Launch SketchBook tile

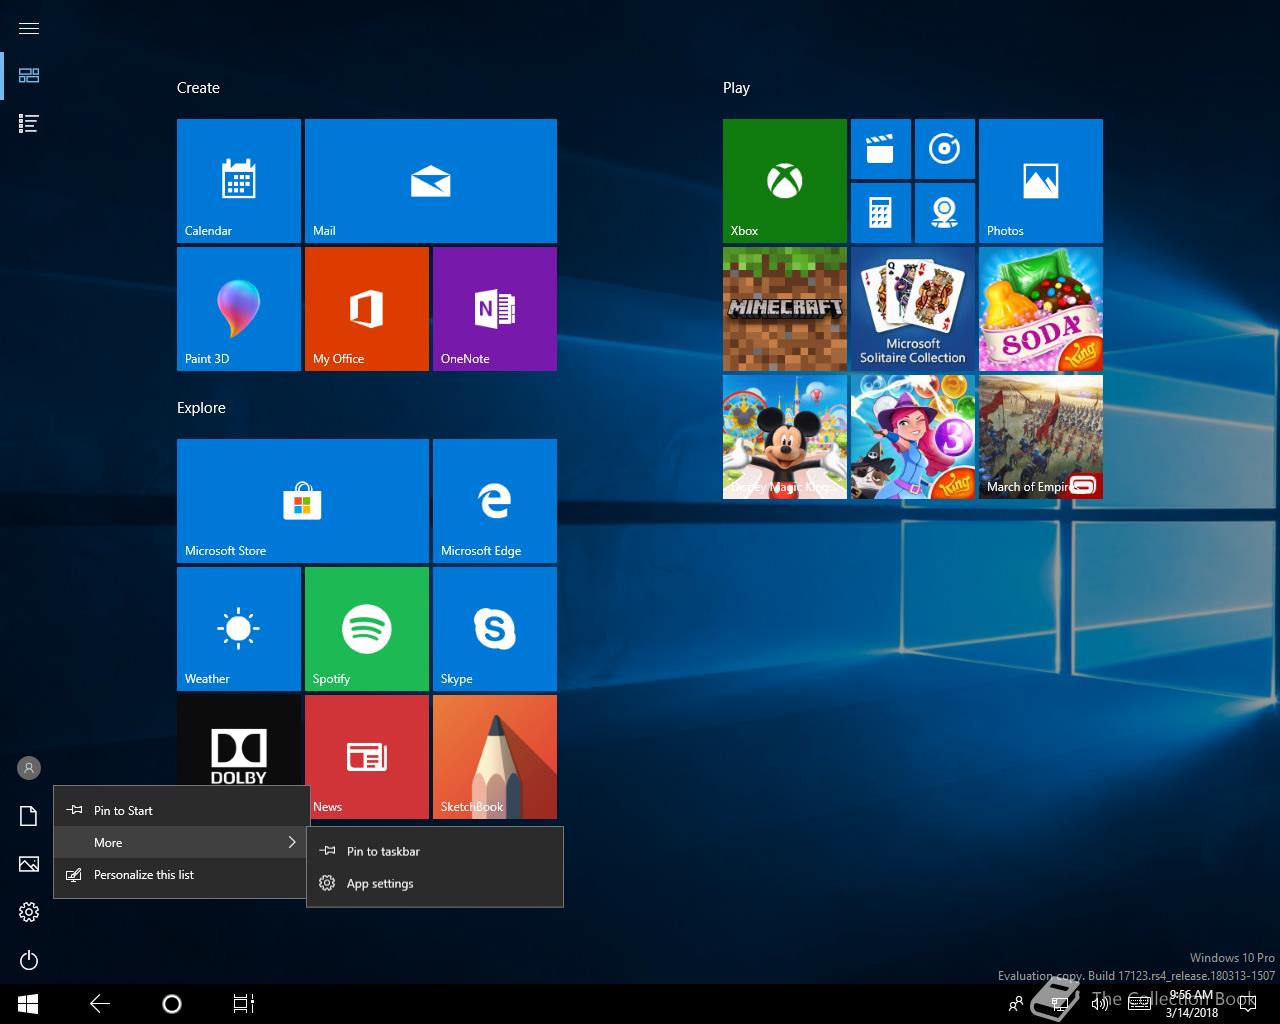coord(495,757)
